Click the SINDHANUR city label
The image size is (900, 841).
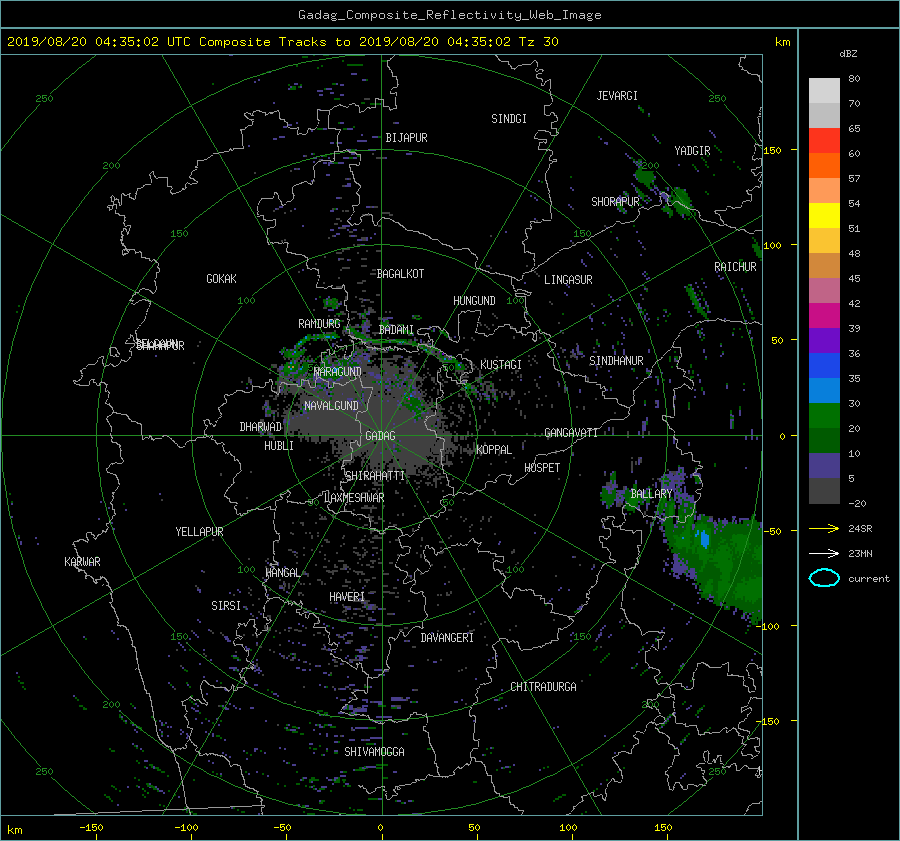(x=616, y=361)
